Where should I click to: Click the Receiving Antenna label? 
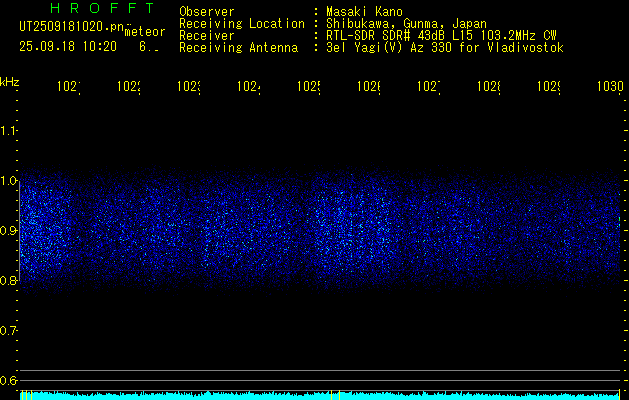click(x=238, y=48)
